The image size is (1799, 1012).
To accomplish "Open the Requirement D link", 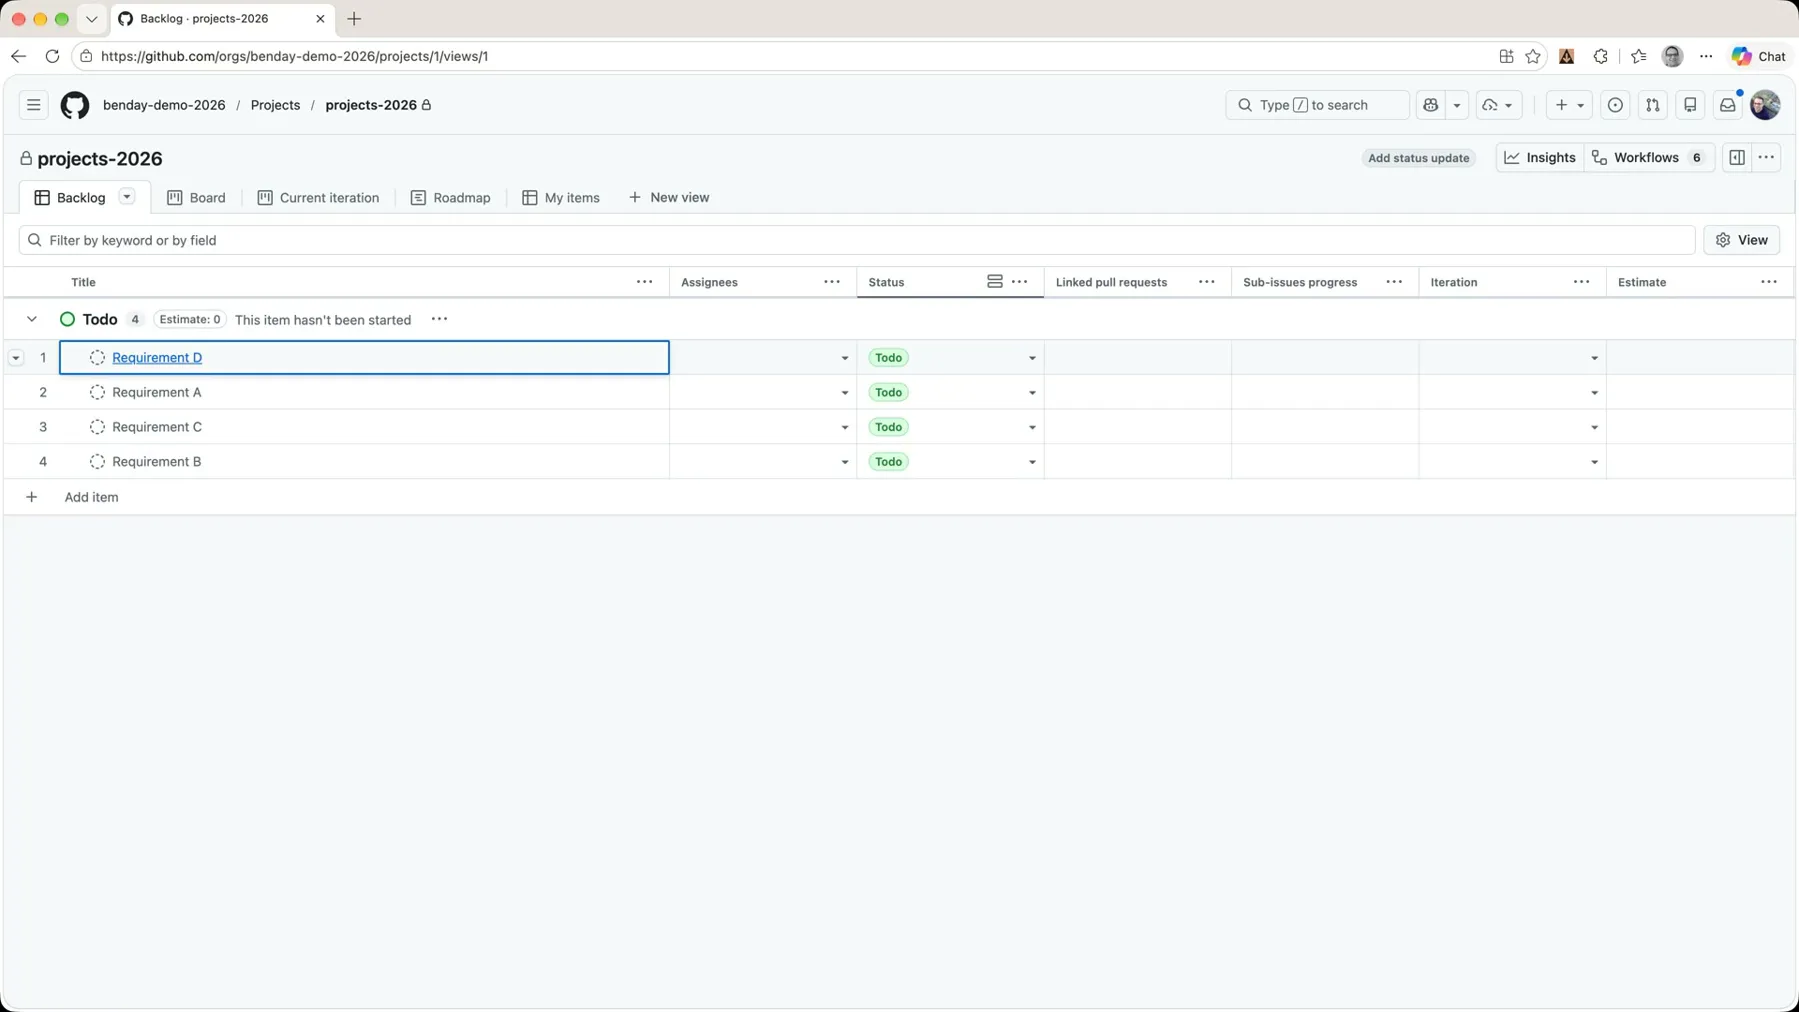I will [157, 358].
